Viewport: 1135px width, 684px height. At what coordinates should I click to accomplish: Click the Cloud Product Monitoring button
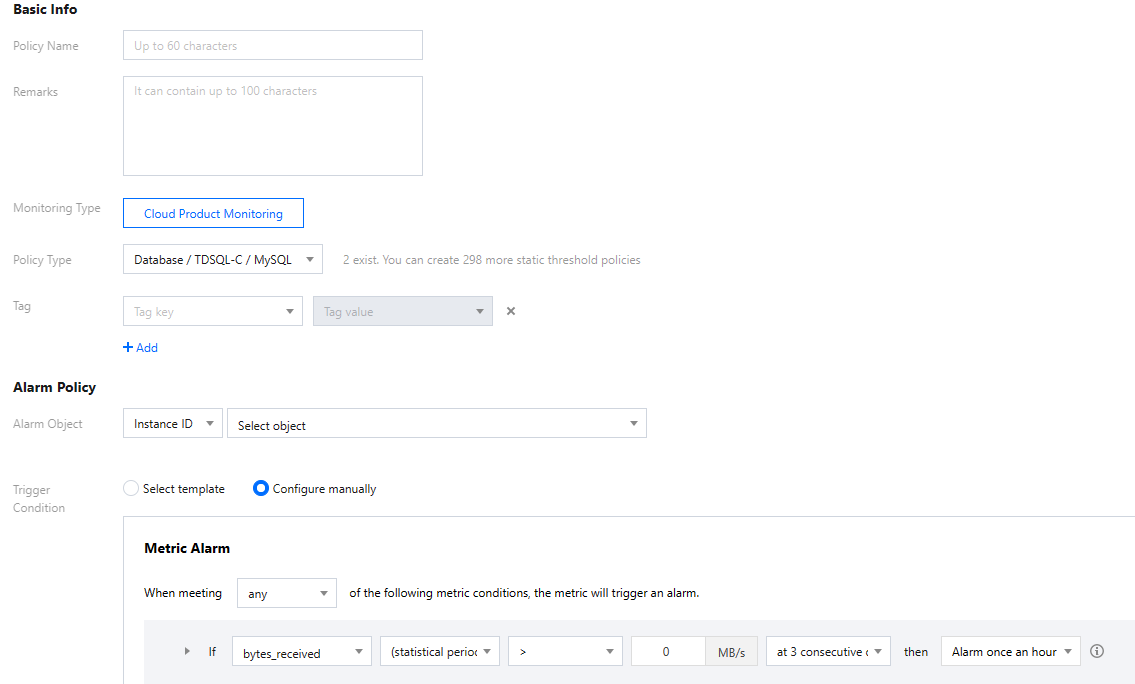213,214
